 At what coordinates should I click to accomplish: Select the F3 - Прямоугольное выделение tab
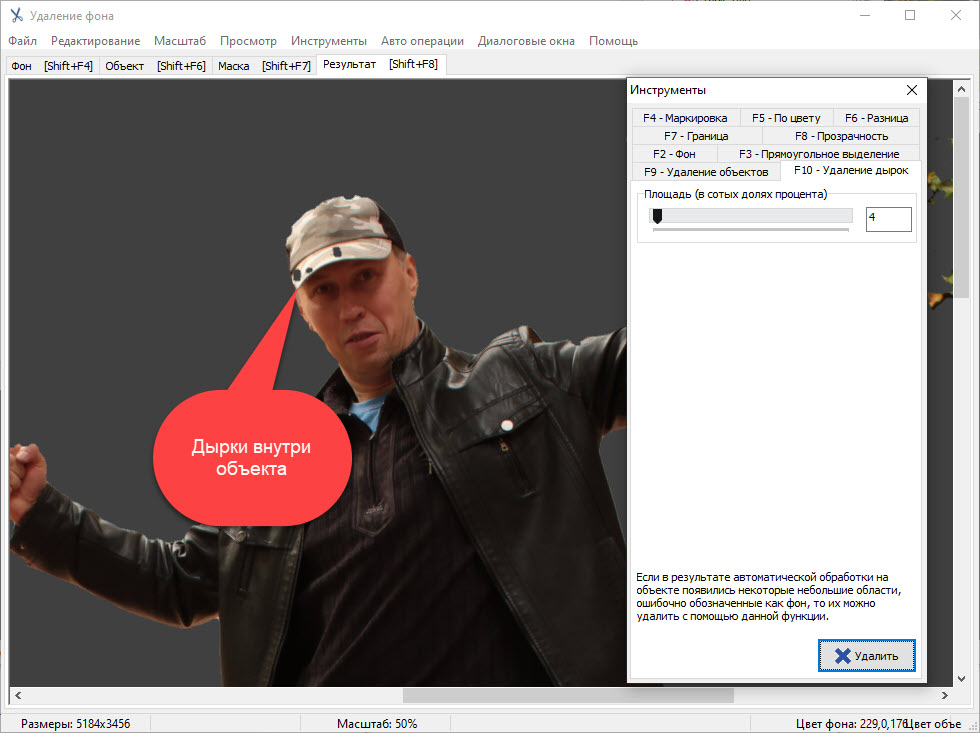coord(818,154)
